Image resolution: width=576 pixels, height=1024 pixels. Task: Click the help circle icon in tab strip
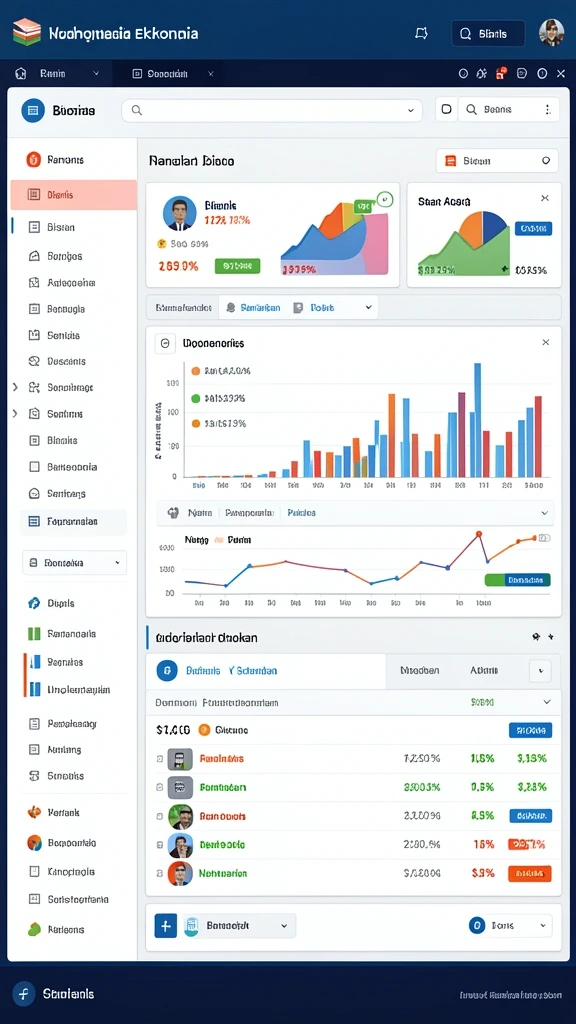click(542, 74)
